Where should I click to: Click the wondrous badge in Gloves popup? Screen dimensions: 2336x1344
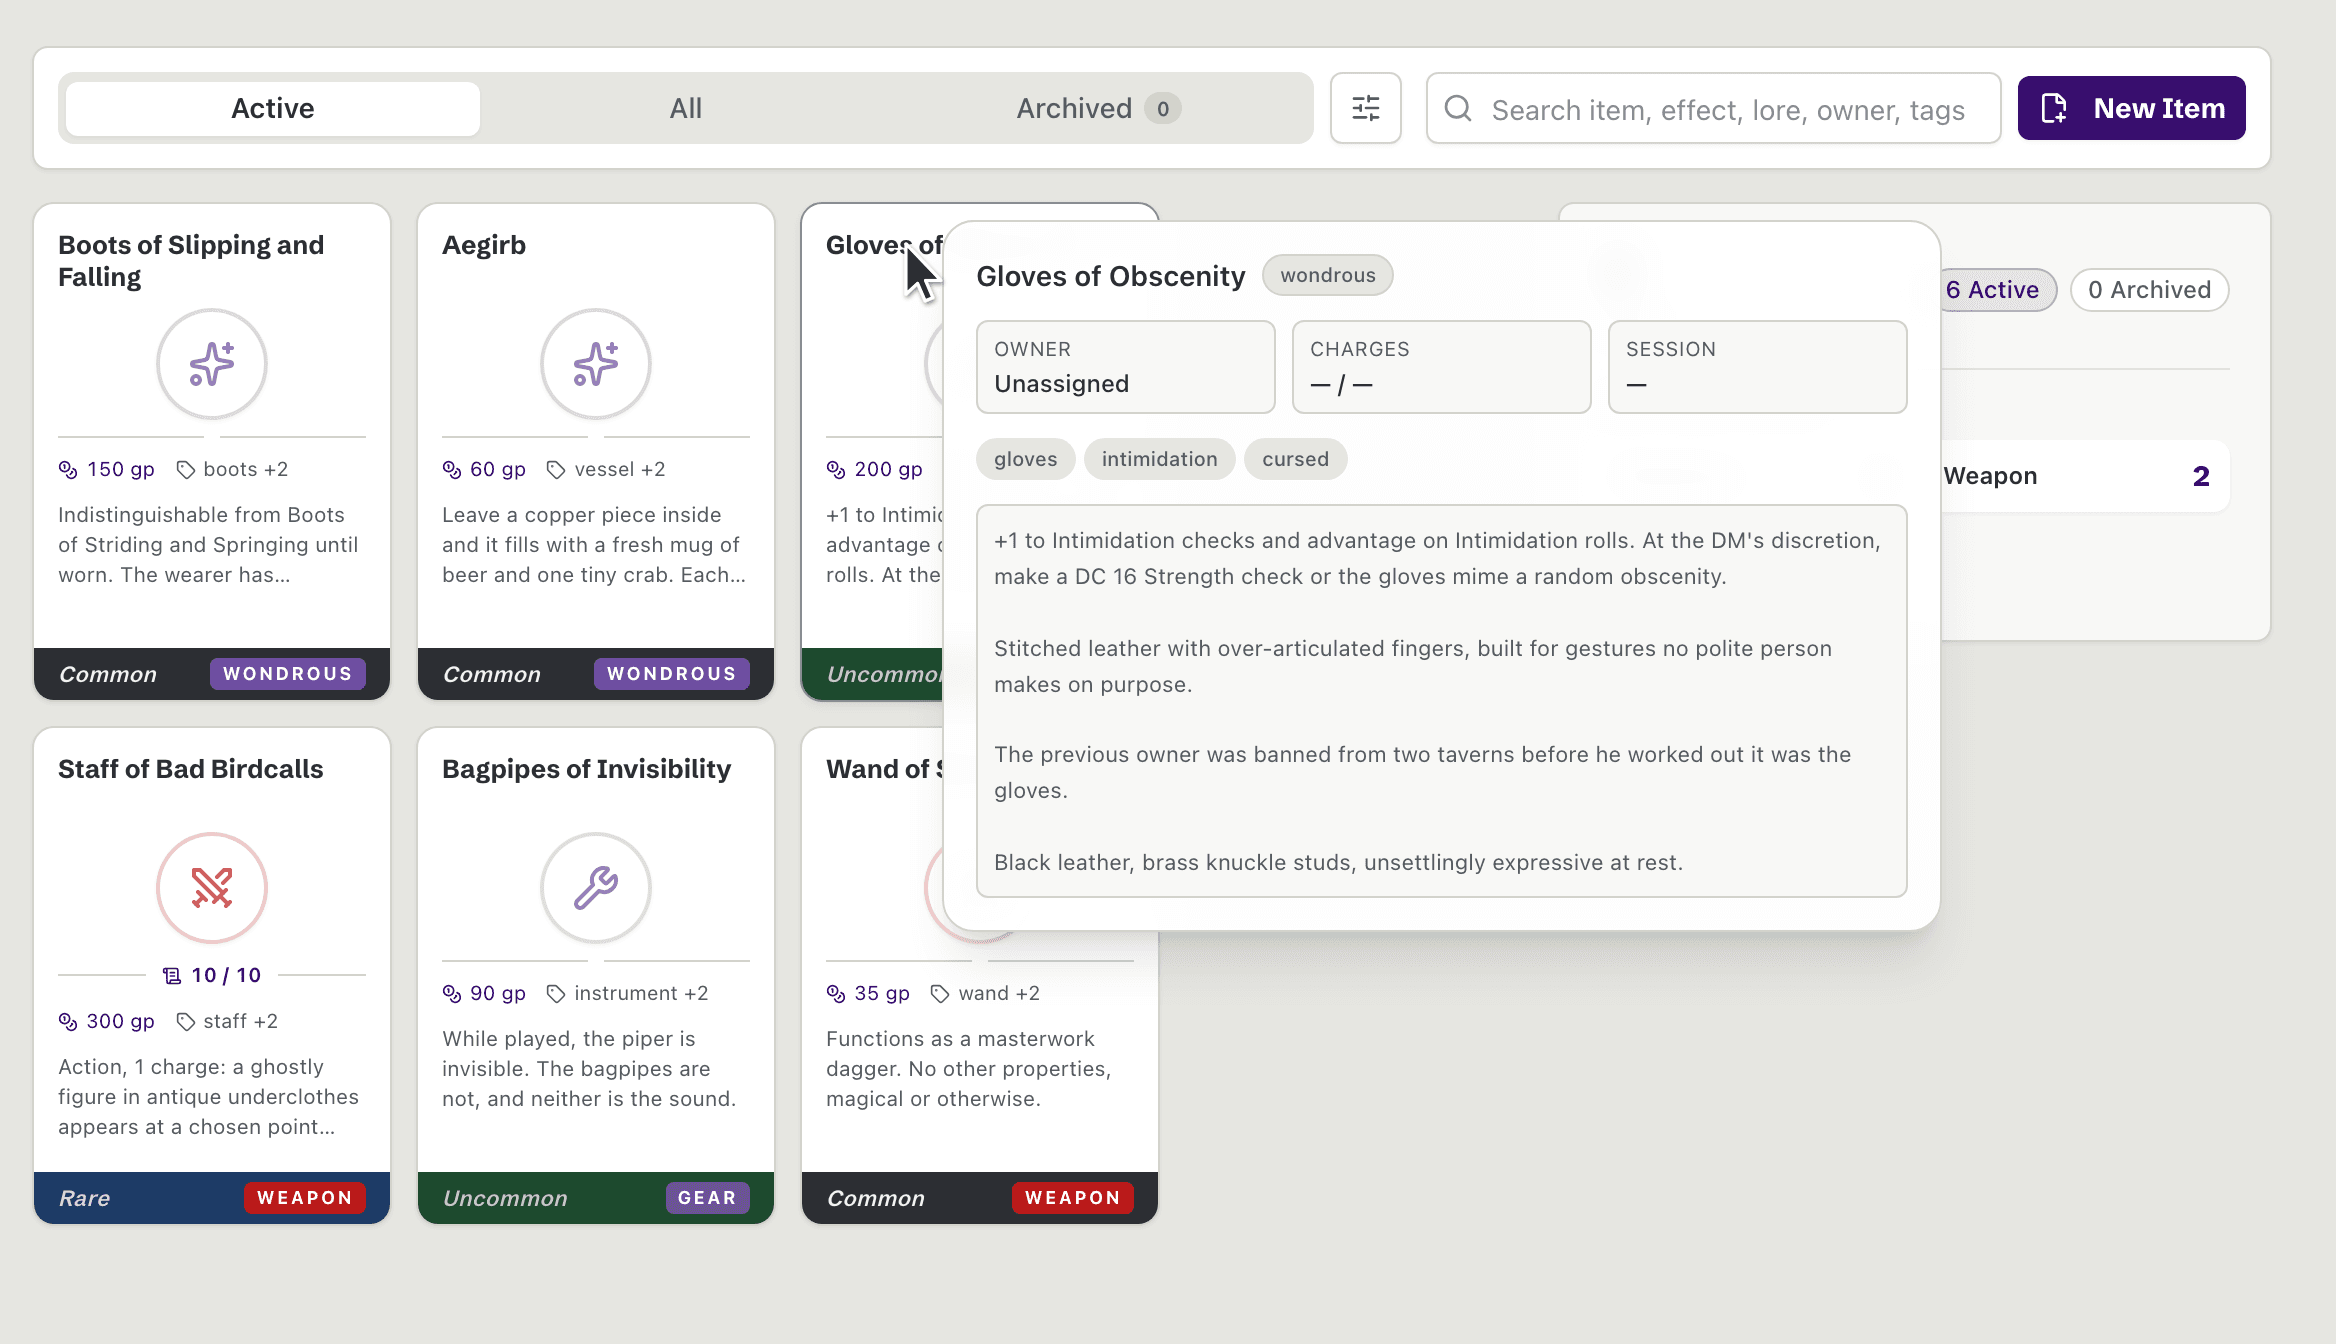1327,275
